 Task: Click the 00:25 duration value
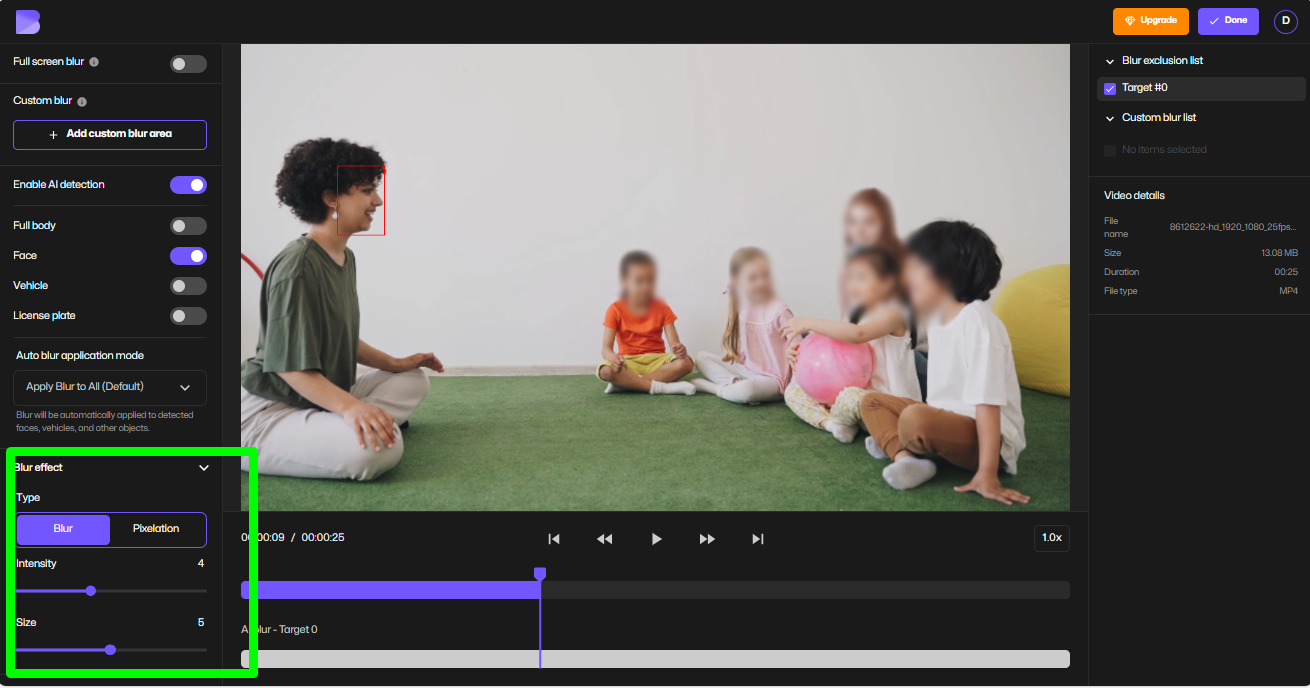click(1286, 273)
